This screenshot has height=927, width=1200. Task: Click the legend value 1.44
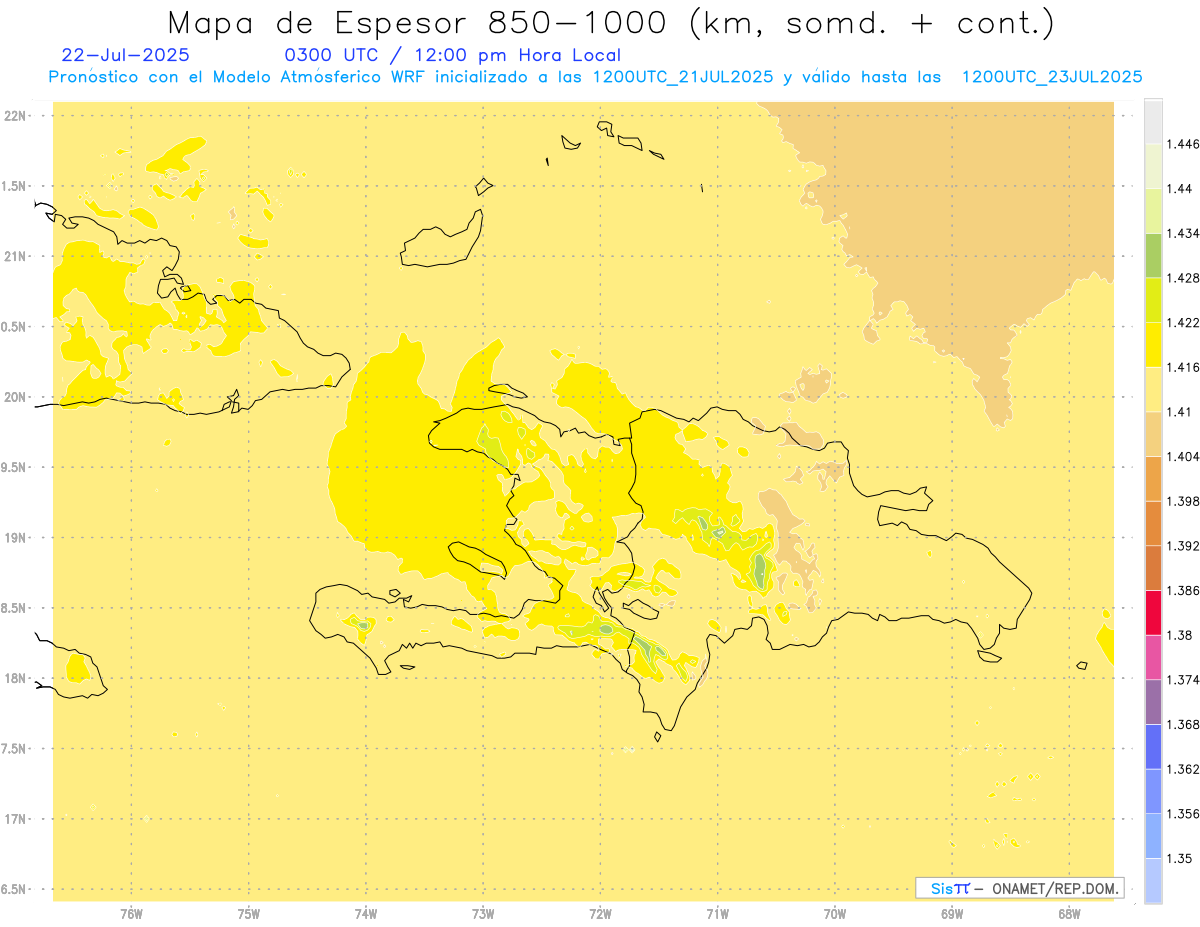pos(1180,188)
